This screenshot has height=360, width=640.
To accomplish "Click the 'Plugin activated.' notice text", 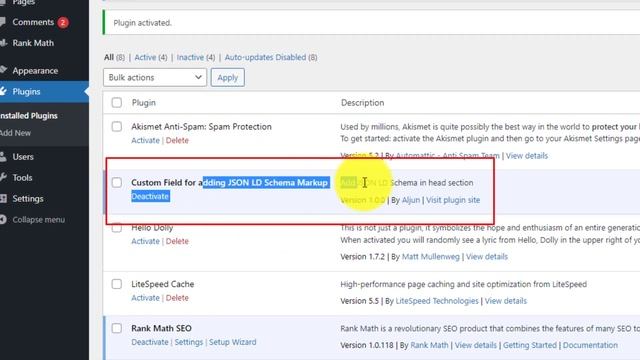I will (142, 23).
